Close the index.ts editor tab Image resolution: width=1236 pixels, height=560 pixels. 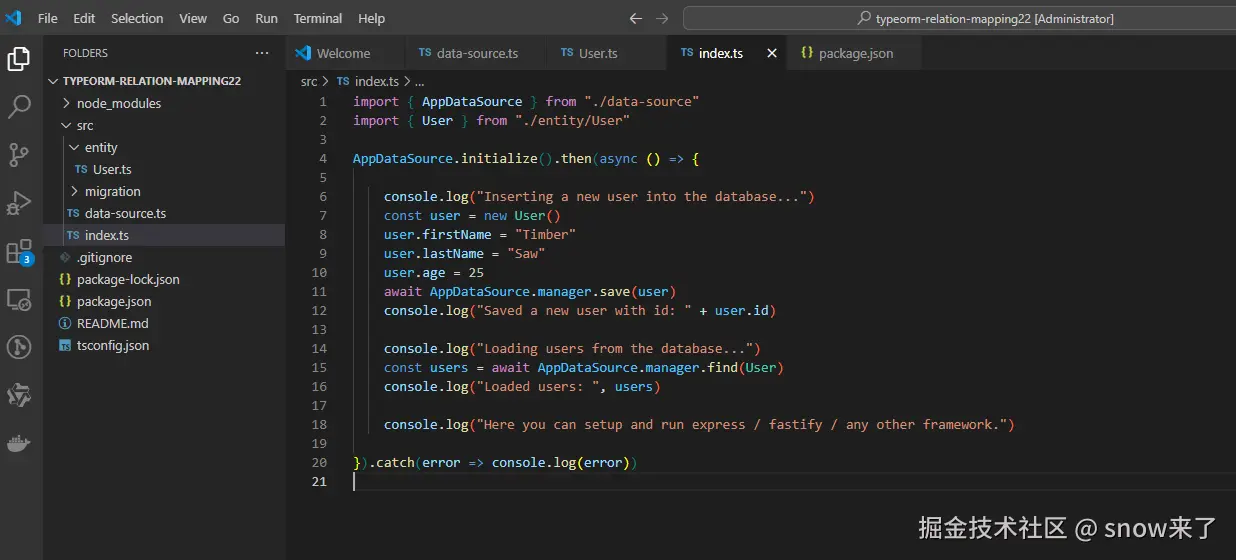coord(771,53)
